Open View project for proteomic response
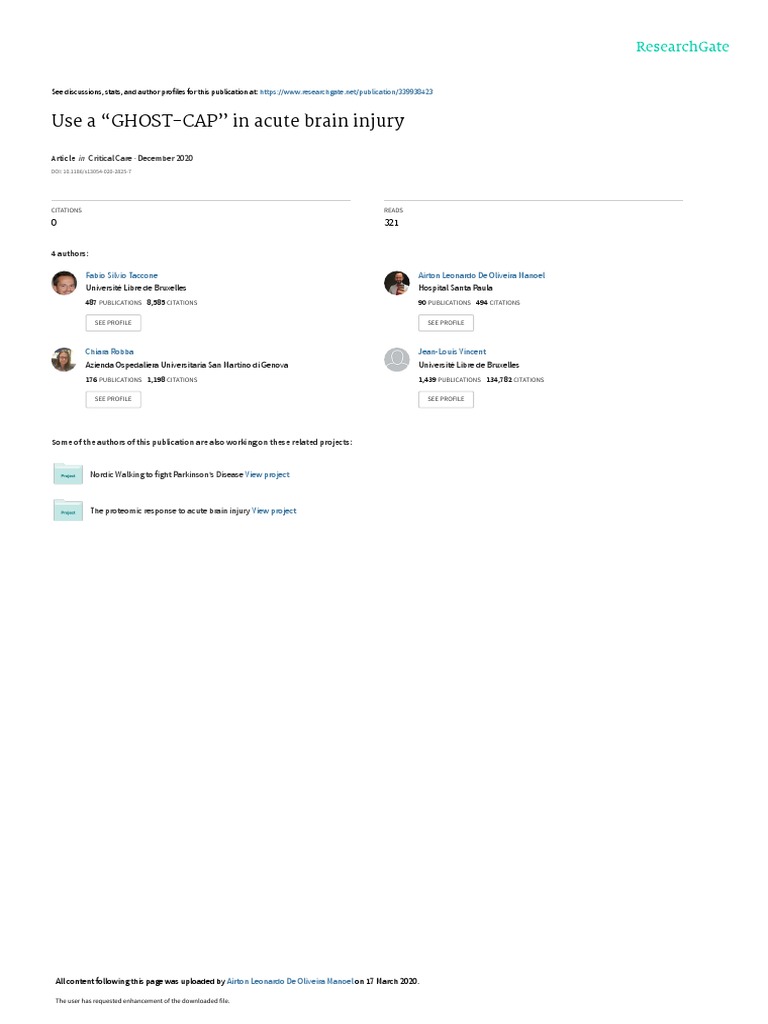The width and height of the screenshot is (768, 1024). point(274,511)
